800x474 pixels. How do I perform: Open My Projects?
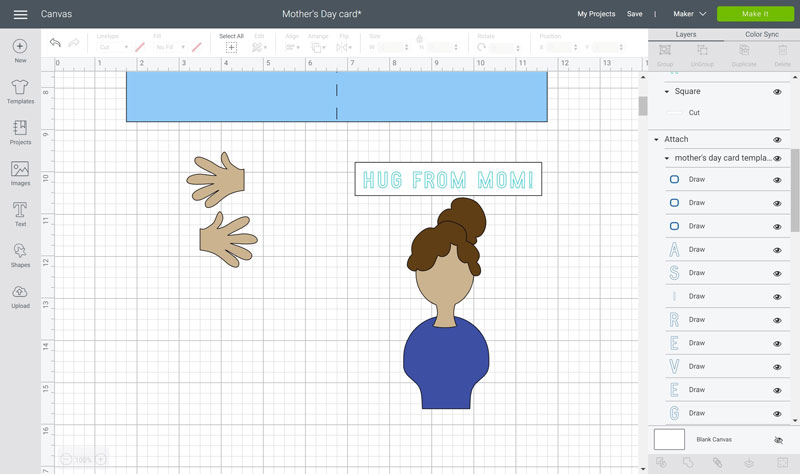click(x=596, y=14)
